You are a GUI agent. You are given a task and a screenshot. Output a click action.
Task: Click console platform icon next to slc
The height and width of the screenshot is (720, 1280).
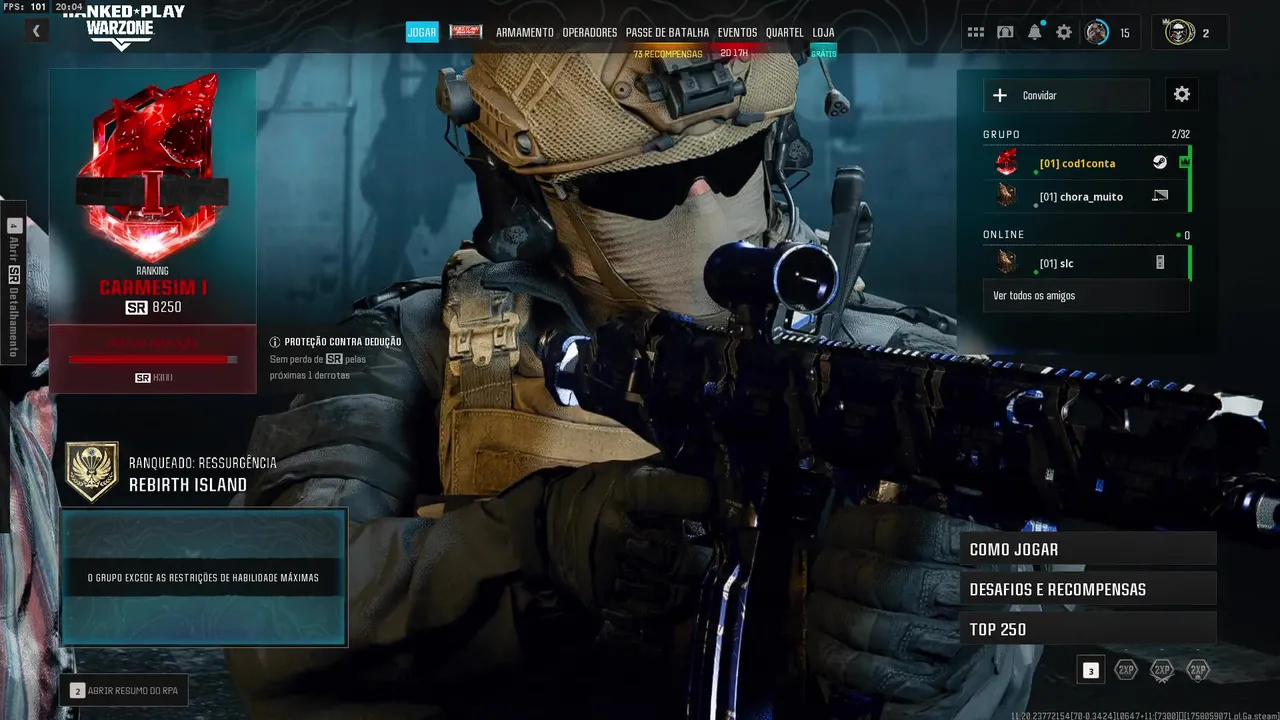click(1160, 263)
